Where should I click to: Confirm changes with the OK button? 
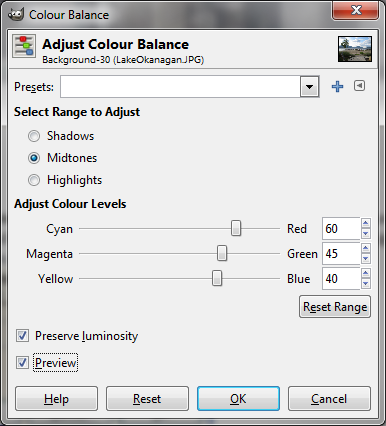point(238,399)
